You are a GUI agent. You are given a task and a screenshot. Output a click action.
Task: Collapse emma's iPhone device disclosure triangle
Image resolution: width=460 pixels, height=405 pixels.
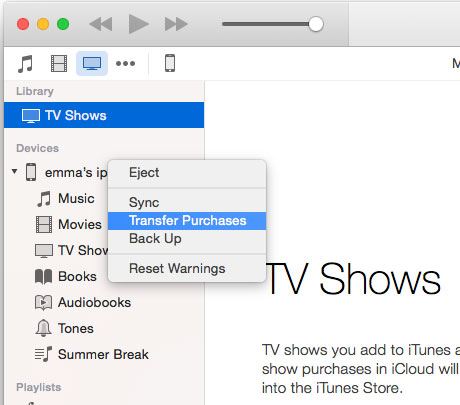tap(14, 172)
